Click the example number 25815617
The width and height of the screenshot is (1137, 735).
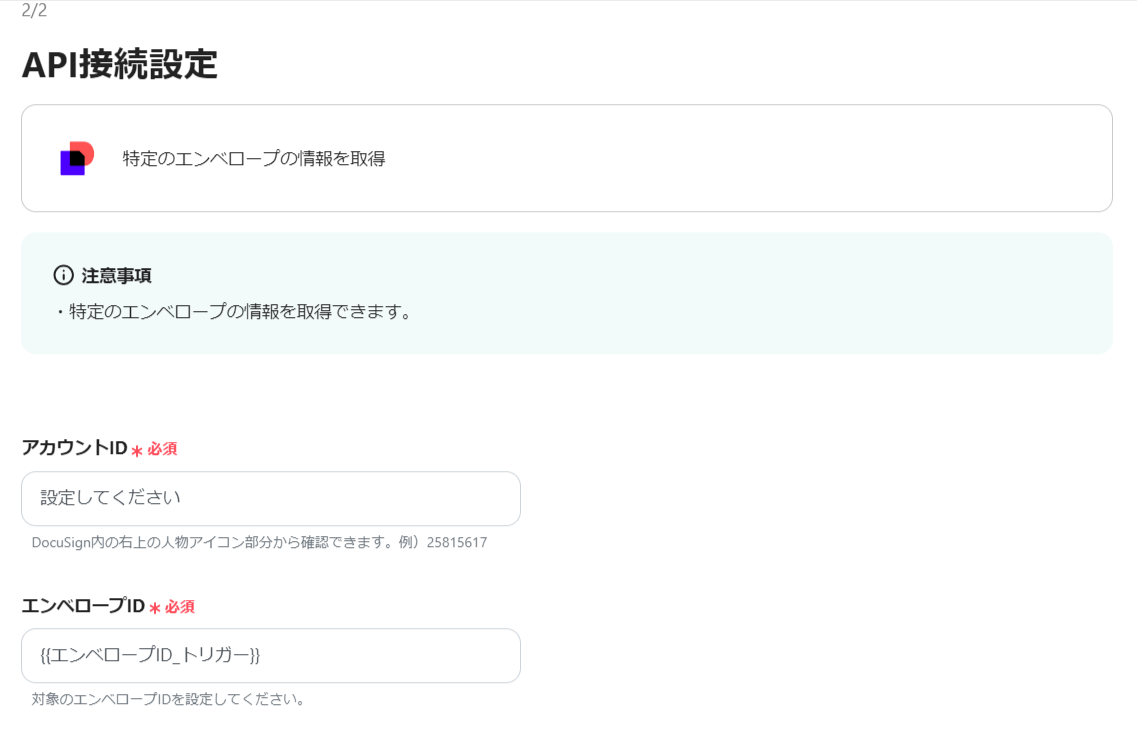(457, 542)
